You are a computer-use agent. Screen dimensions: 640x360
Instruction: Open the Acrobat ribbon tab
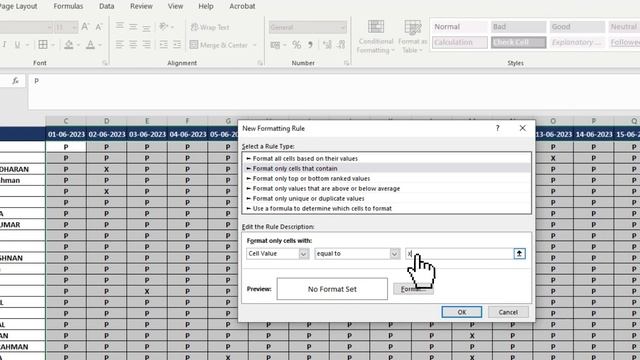tap(242, 6)
